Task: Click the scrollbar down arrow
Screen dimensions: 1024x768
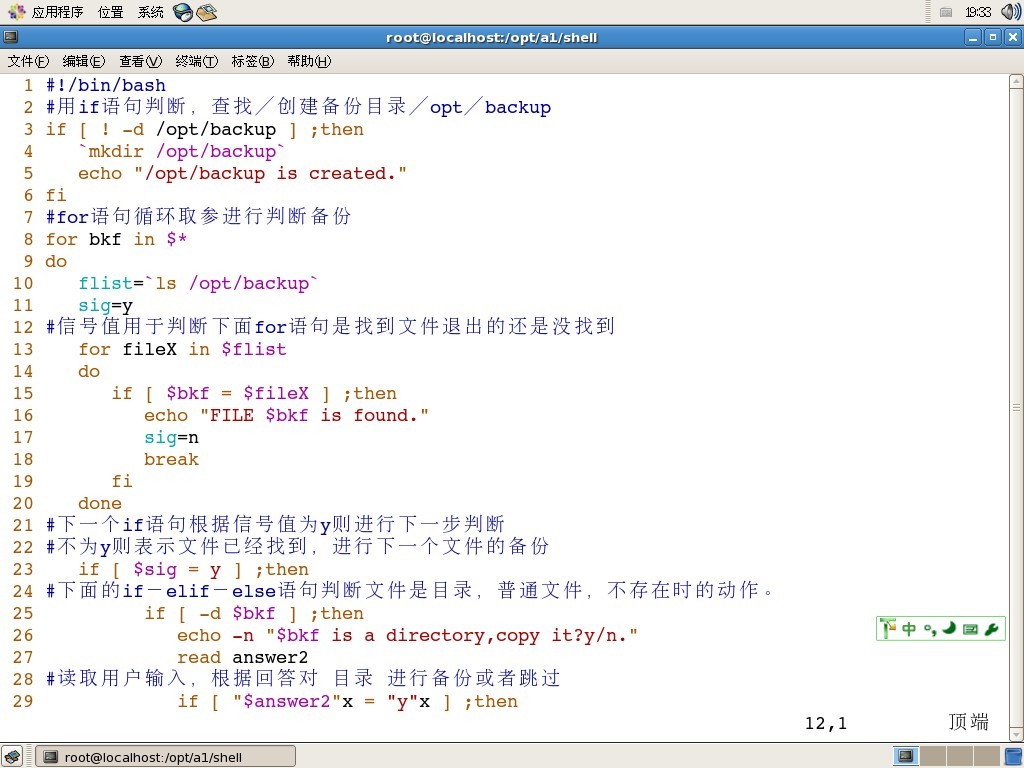Action: coord(1016,735)
